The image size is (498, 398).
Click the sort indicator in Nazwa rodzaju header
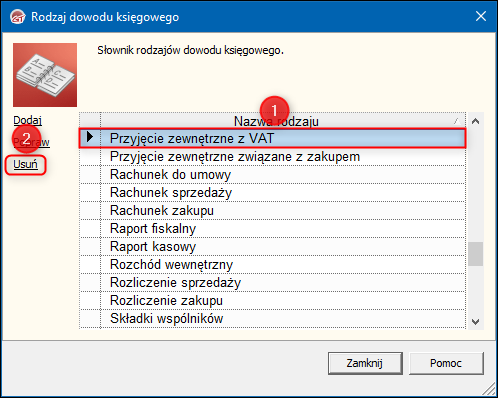pos(457,121)
